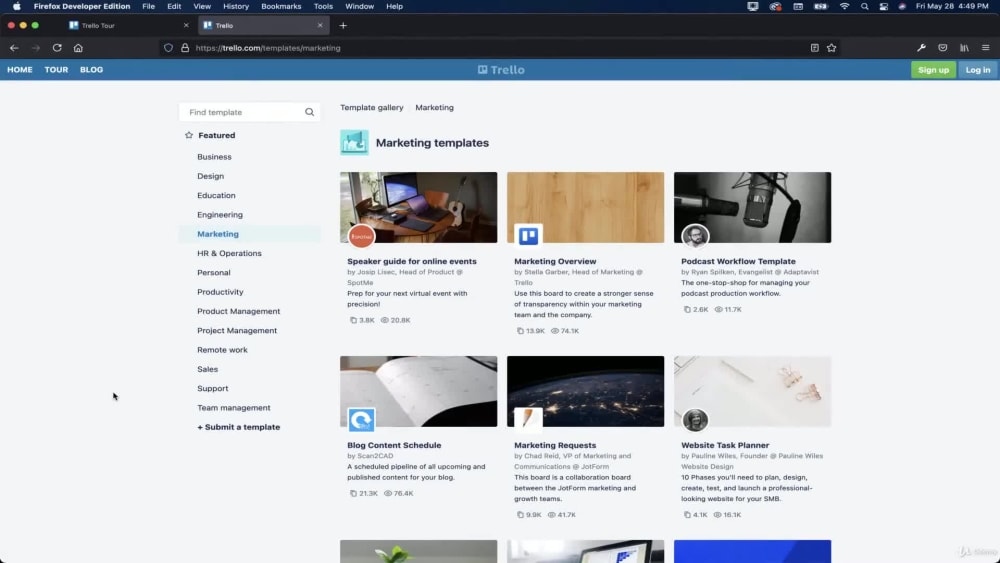This screenshot has height=563, width=1000.
Task: Open the Bookmarks menu
Action: [x=281, y=6]
